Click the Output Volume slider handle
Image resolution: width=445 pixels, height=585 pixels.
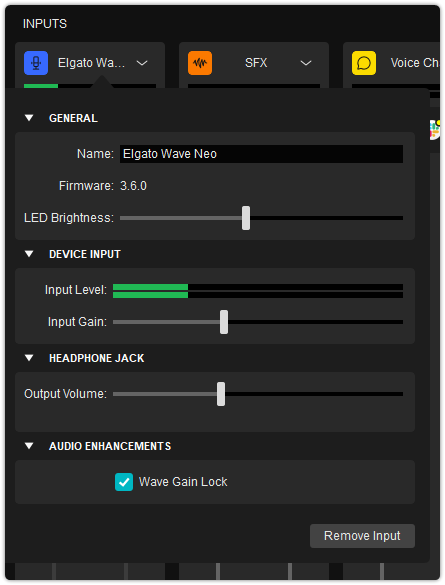[221, 394]
